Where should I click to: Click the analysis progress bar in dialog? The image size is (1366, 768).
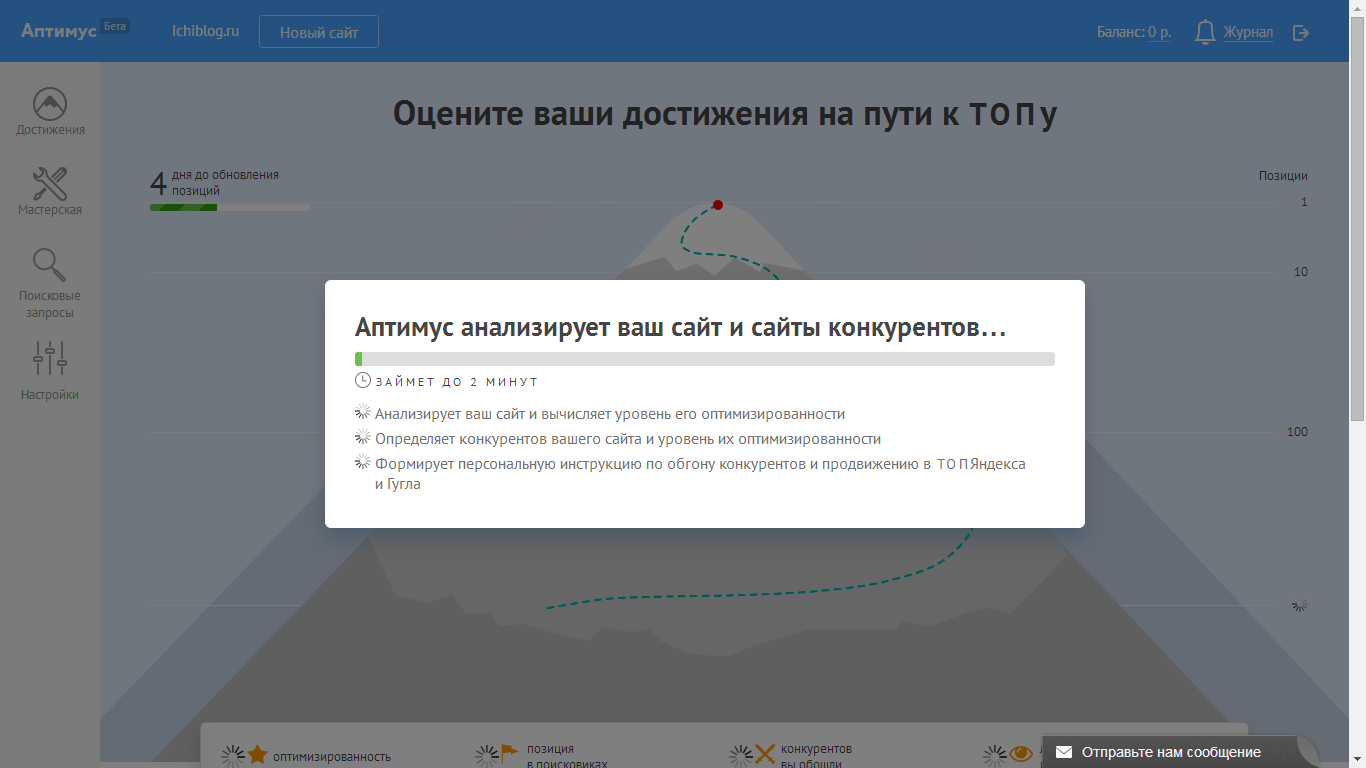tap(705, 359)
